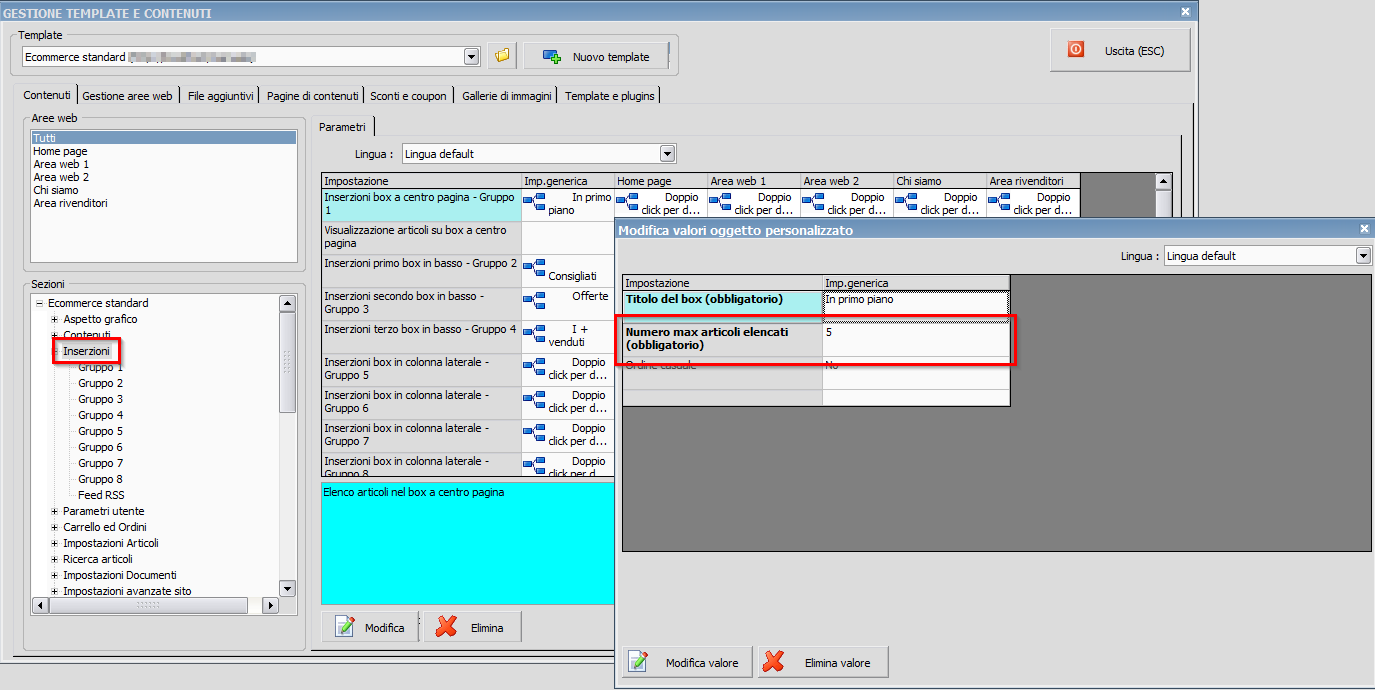1375x690 pixels.
Task: Open the Template e plugins tab
Action: coord(610,96)
